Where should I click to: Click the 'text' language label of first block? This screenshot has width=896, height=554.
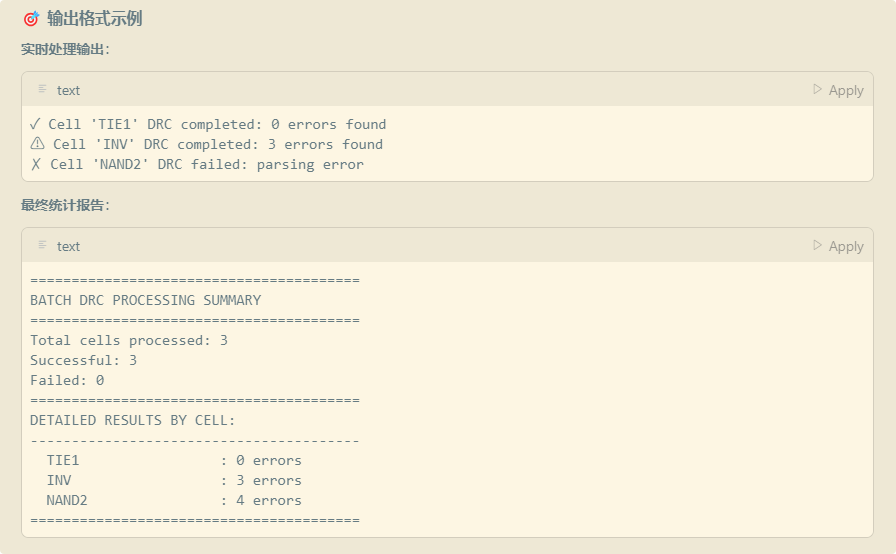pyautogui.click(x=69, y=90)
